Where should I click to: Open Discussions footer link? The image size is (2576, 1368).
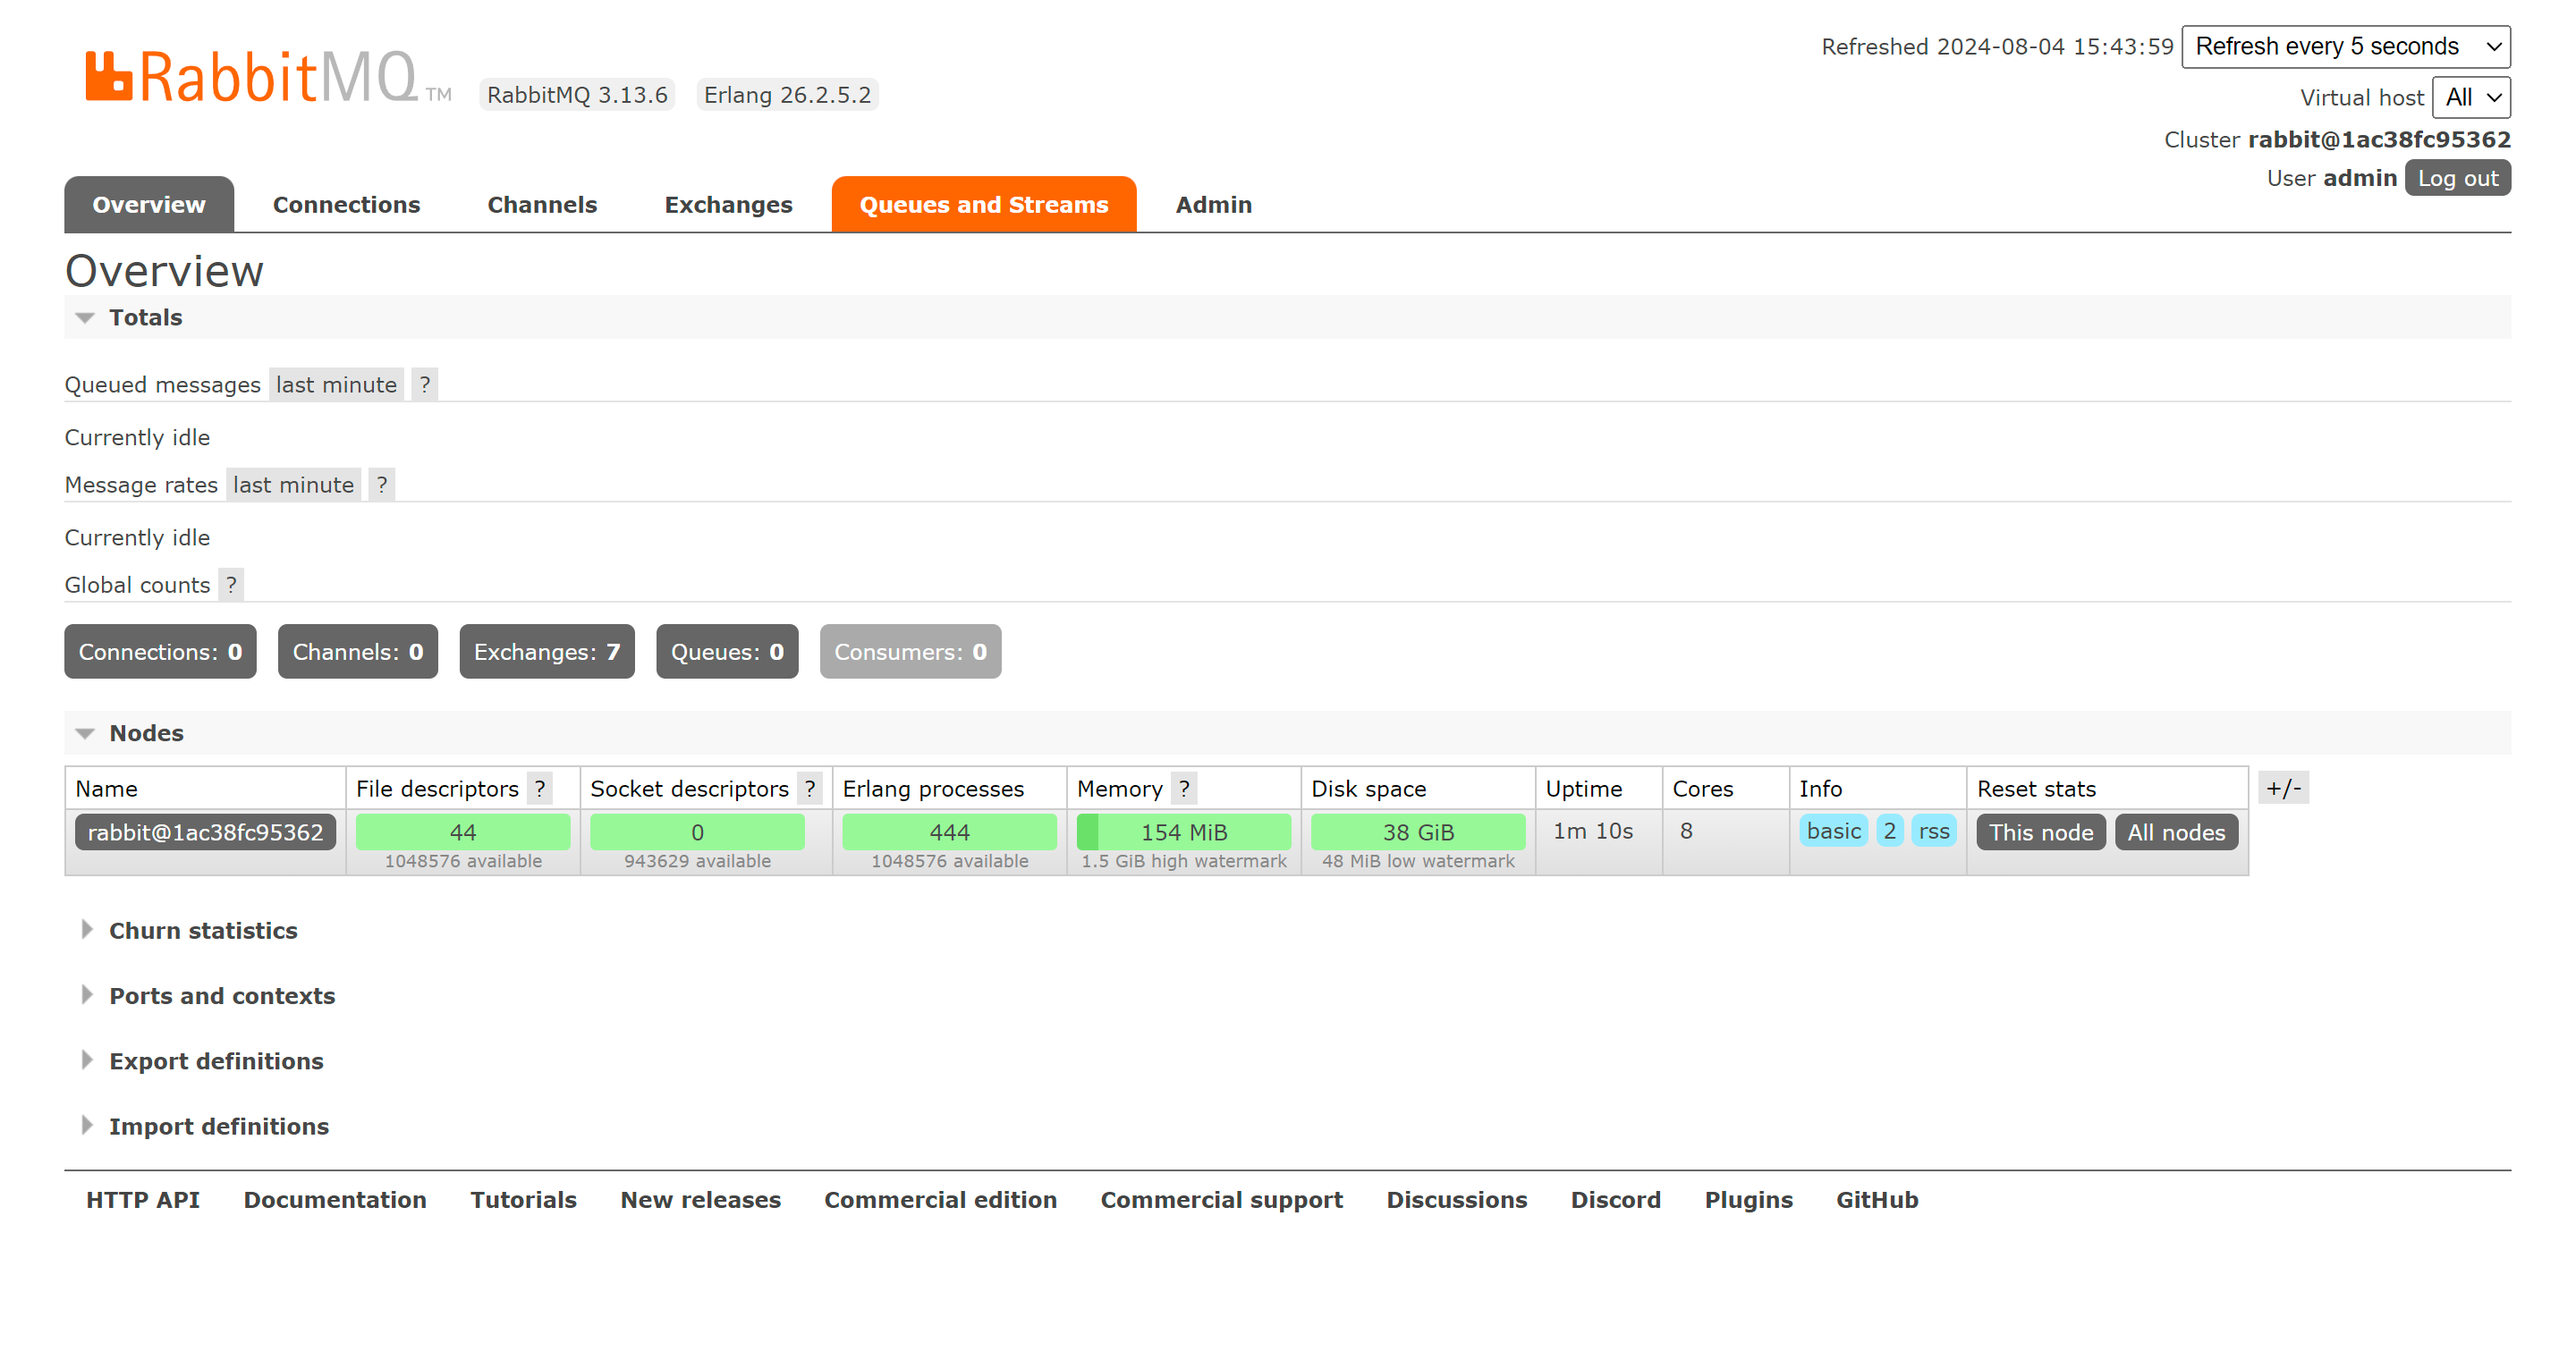coord(1457,1200)
